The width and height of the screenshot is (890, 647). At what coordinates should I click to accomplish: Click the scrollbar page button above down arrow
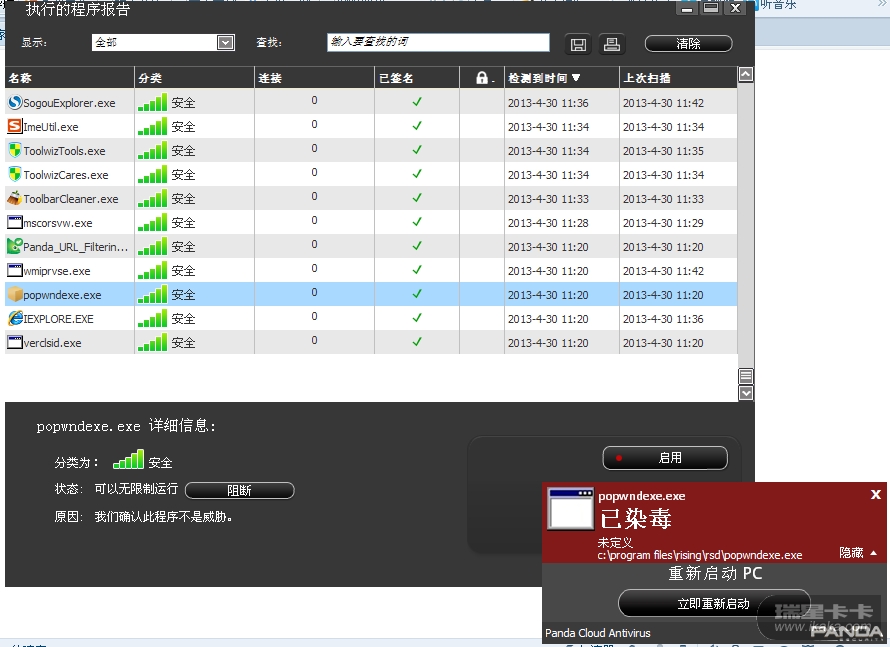coord(746,376)
